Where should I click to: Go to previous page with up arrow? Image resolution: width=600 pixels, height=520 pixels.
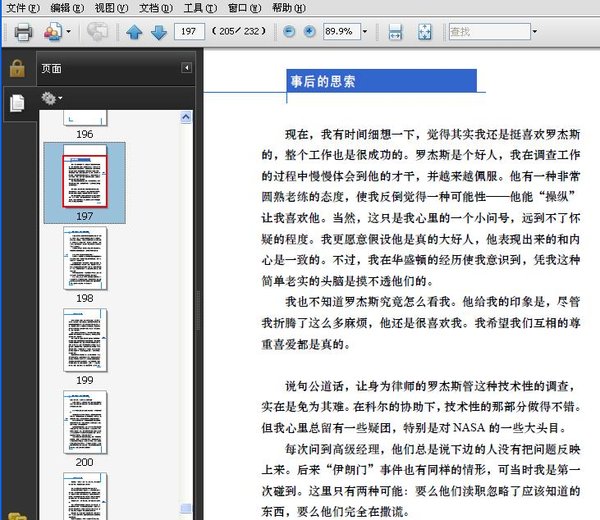[134, 32]
